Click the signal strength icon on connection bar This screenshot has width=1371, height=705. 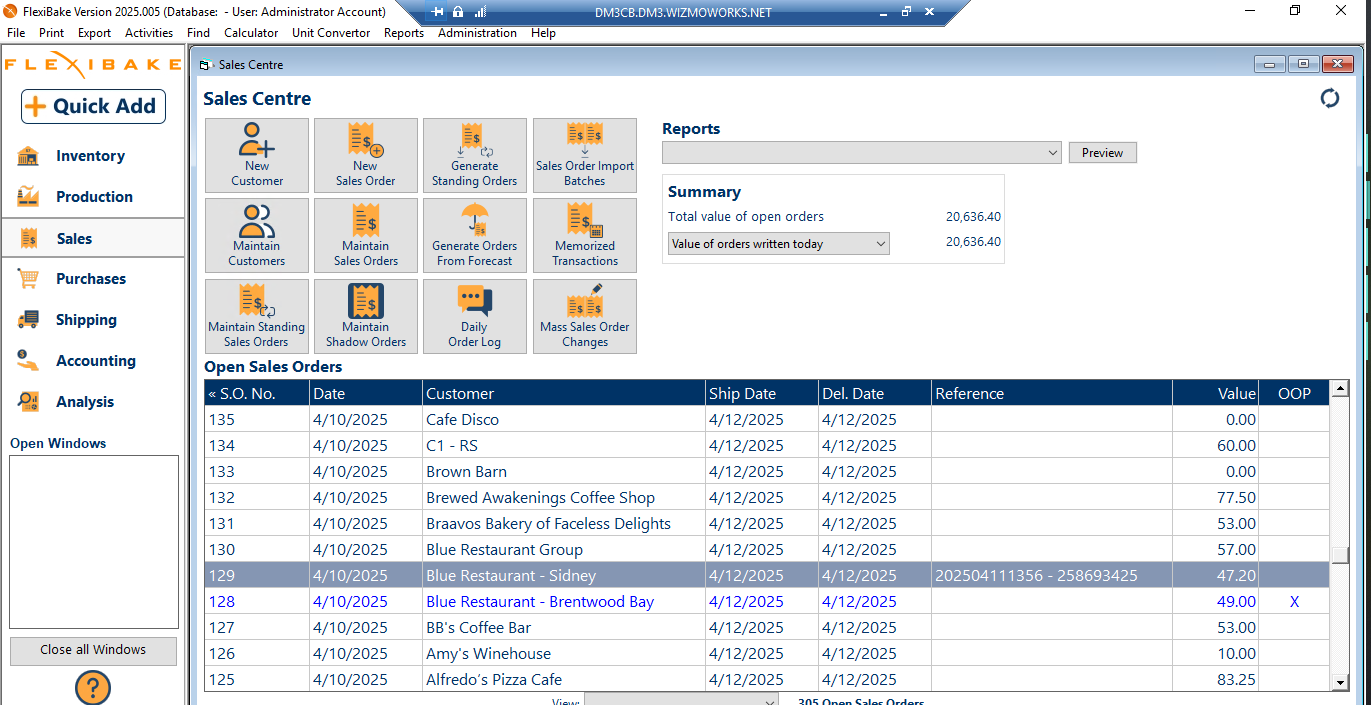(x=480, y=12)
